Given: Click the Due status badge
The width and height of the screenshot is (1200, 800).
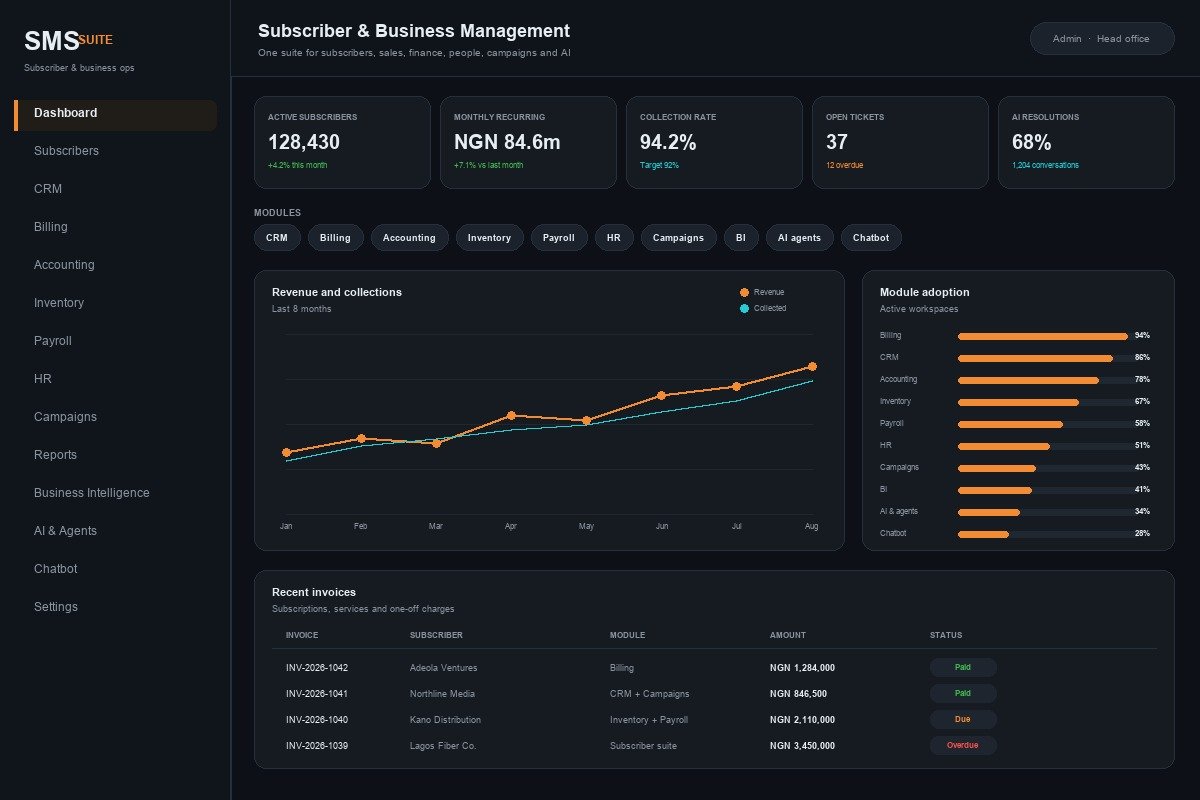Looking at the screenshot, I should pyautogui.click(x=963, y=719).
